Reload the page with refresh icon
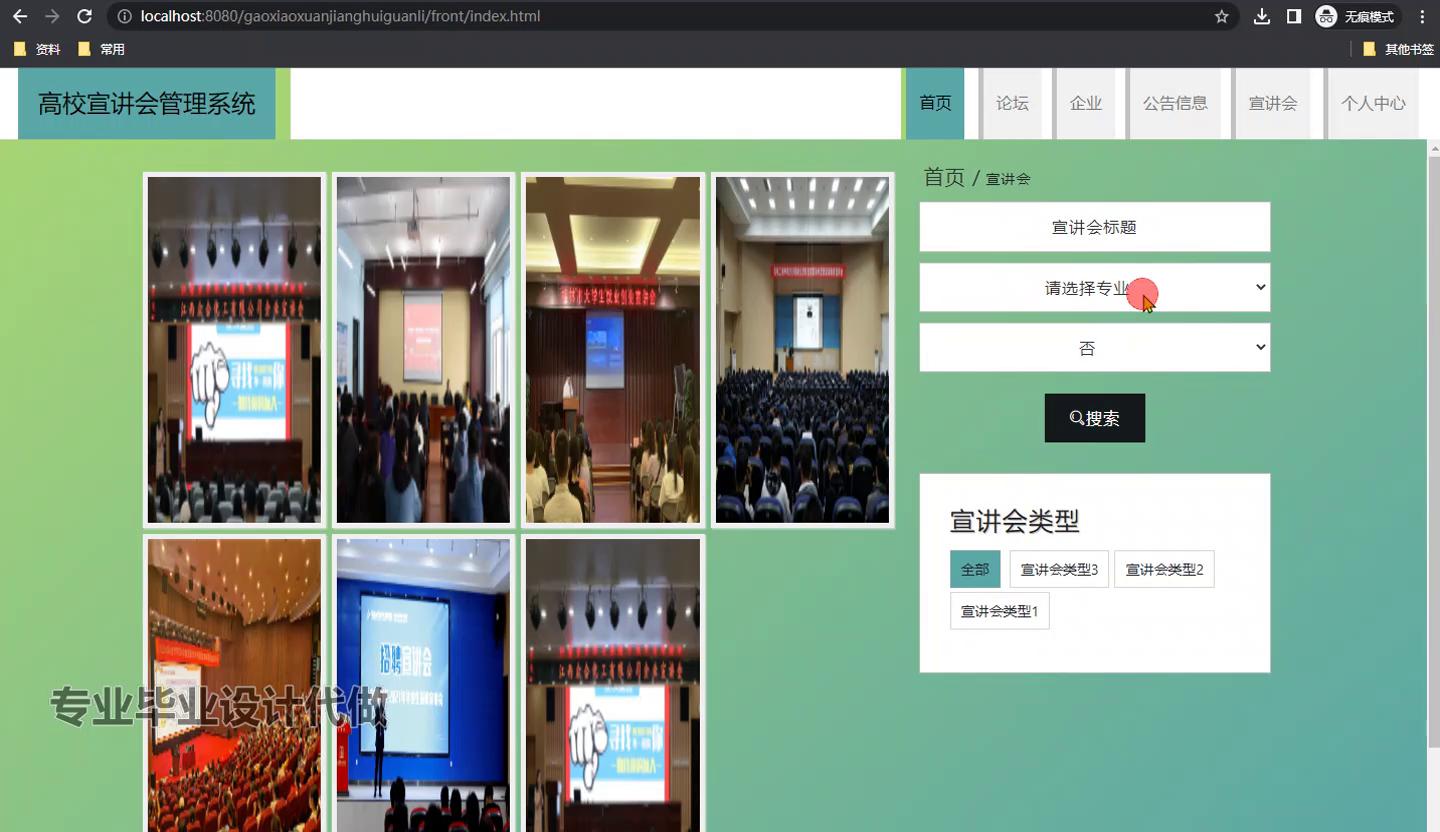 [85, 17]
